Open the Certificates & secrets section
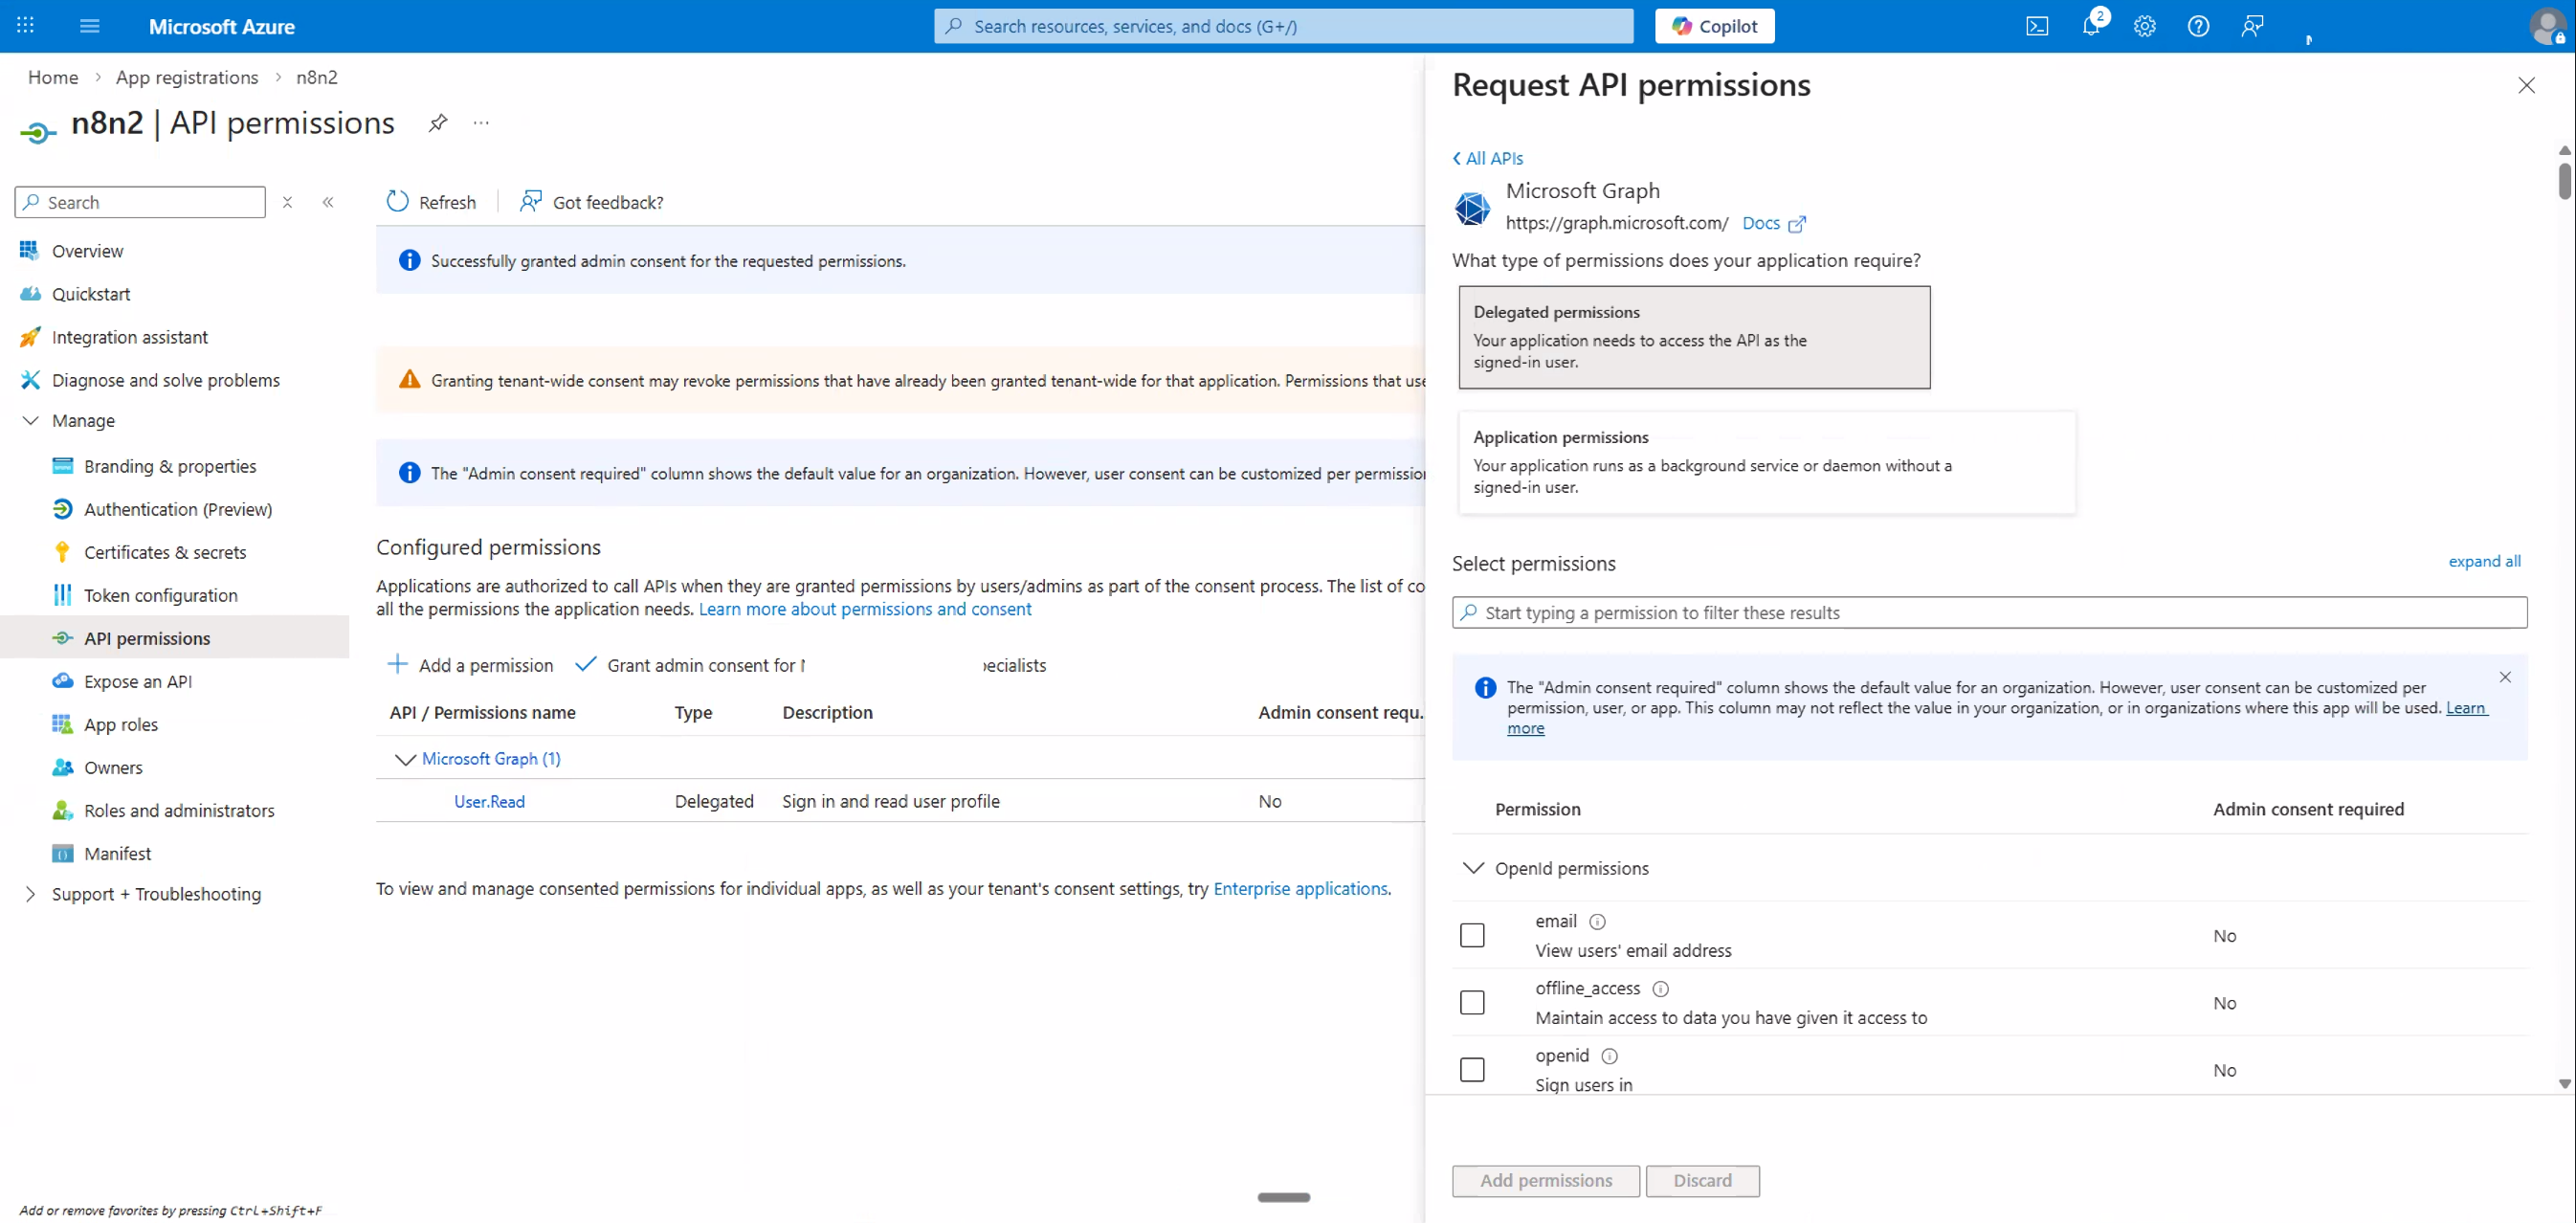 coord(165,551)
